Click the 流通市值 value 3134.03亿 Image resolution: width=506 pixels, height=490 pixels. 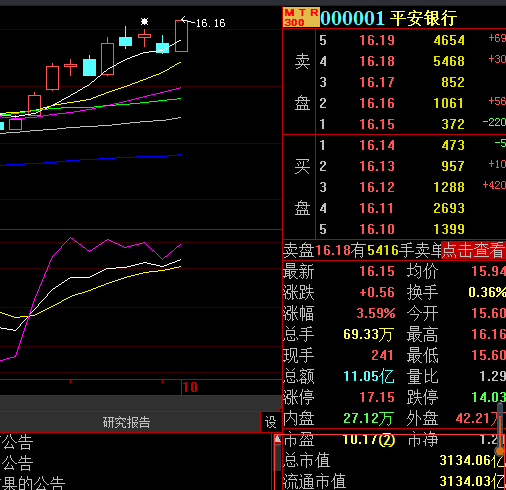(x=472, y=481)
